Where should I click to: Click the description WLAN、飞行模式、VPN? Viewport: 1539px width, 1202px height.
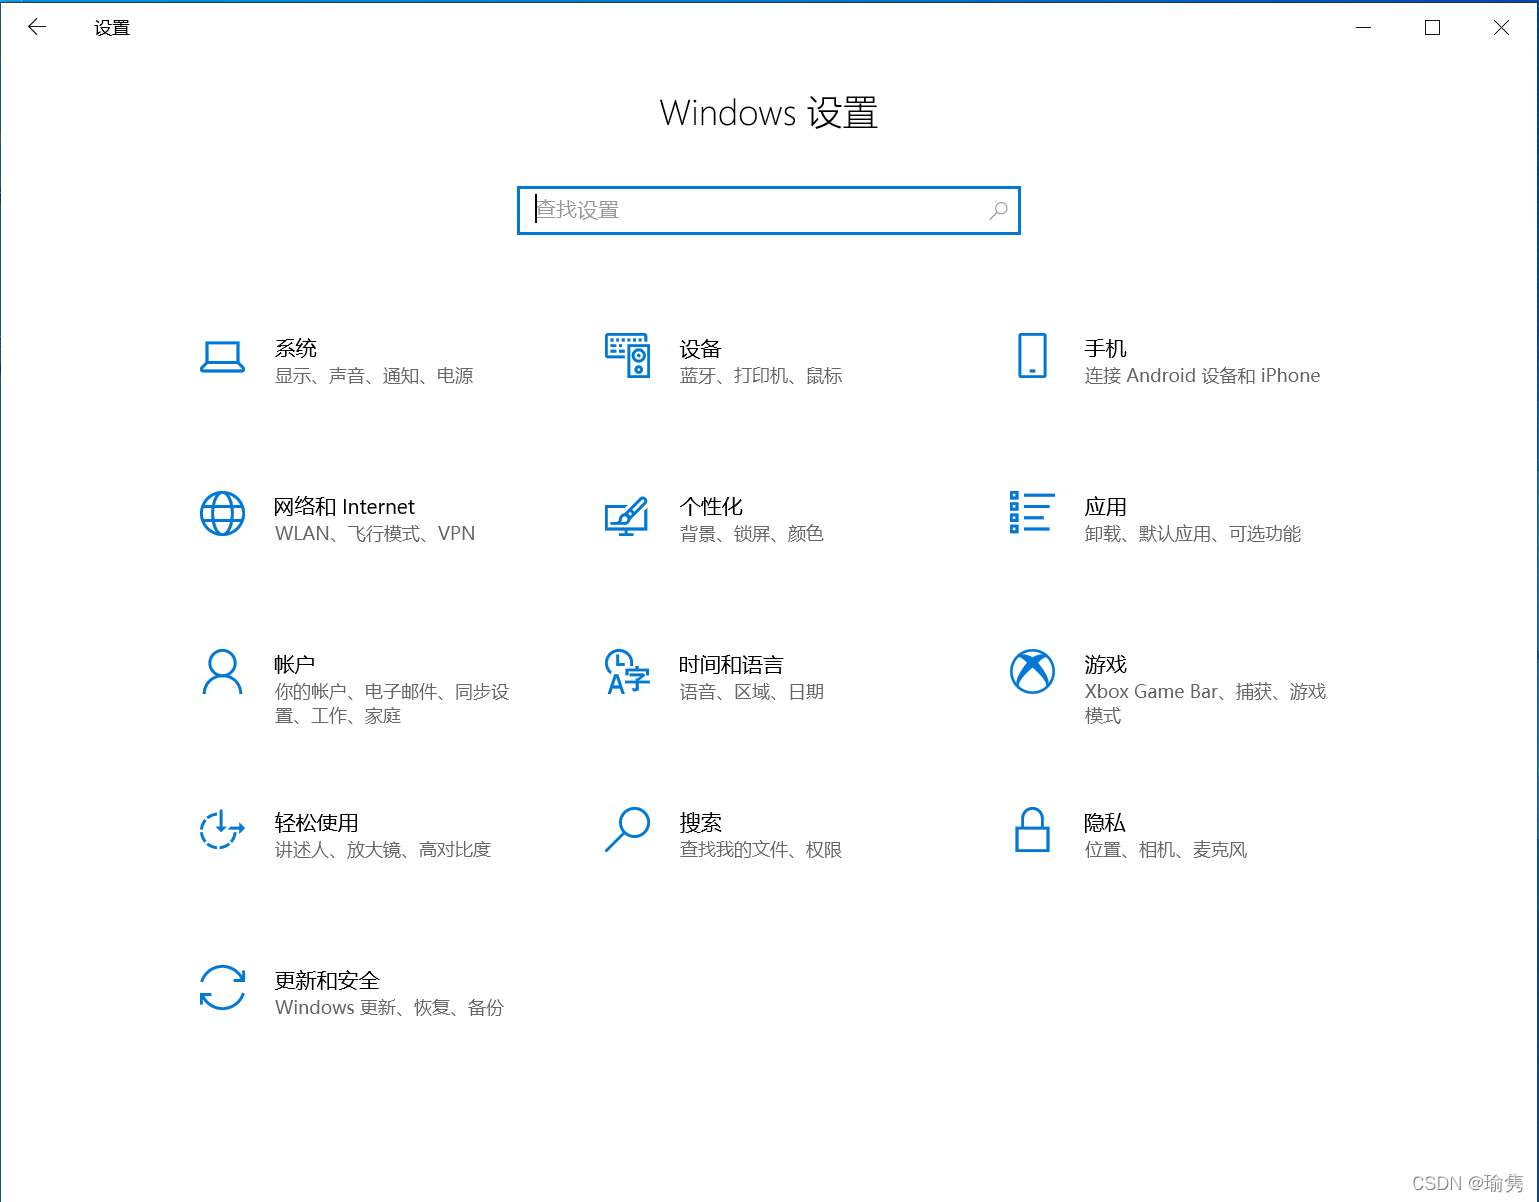point(375,534)
